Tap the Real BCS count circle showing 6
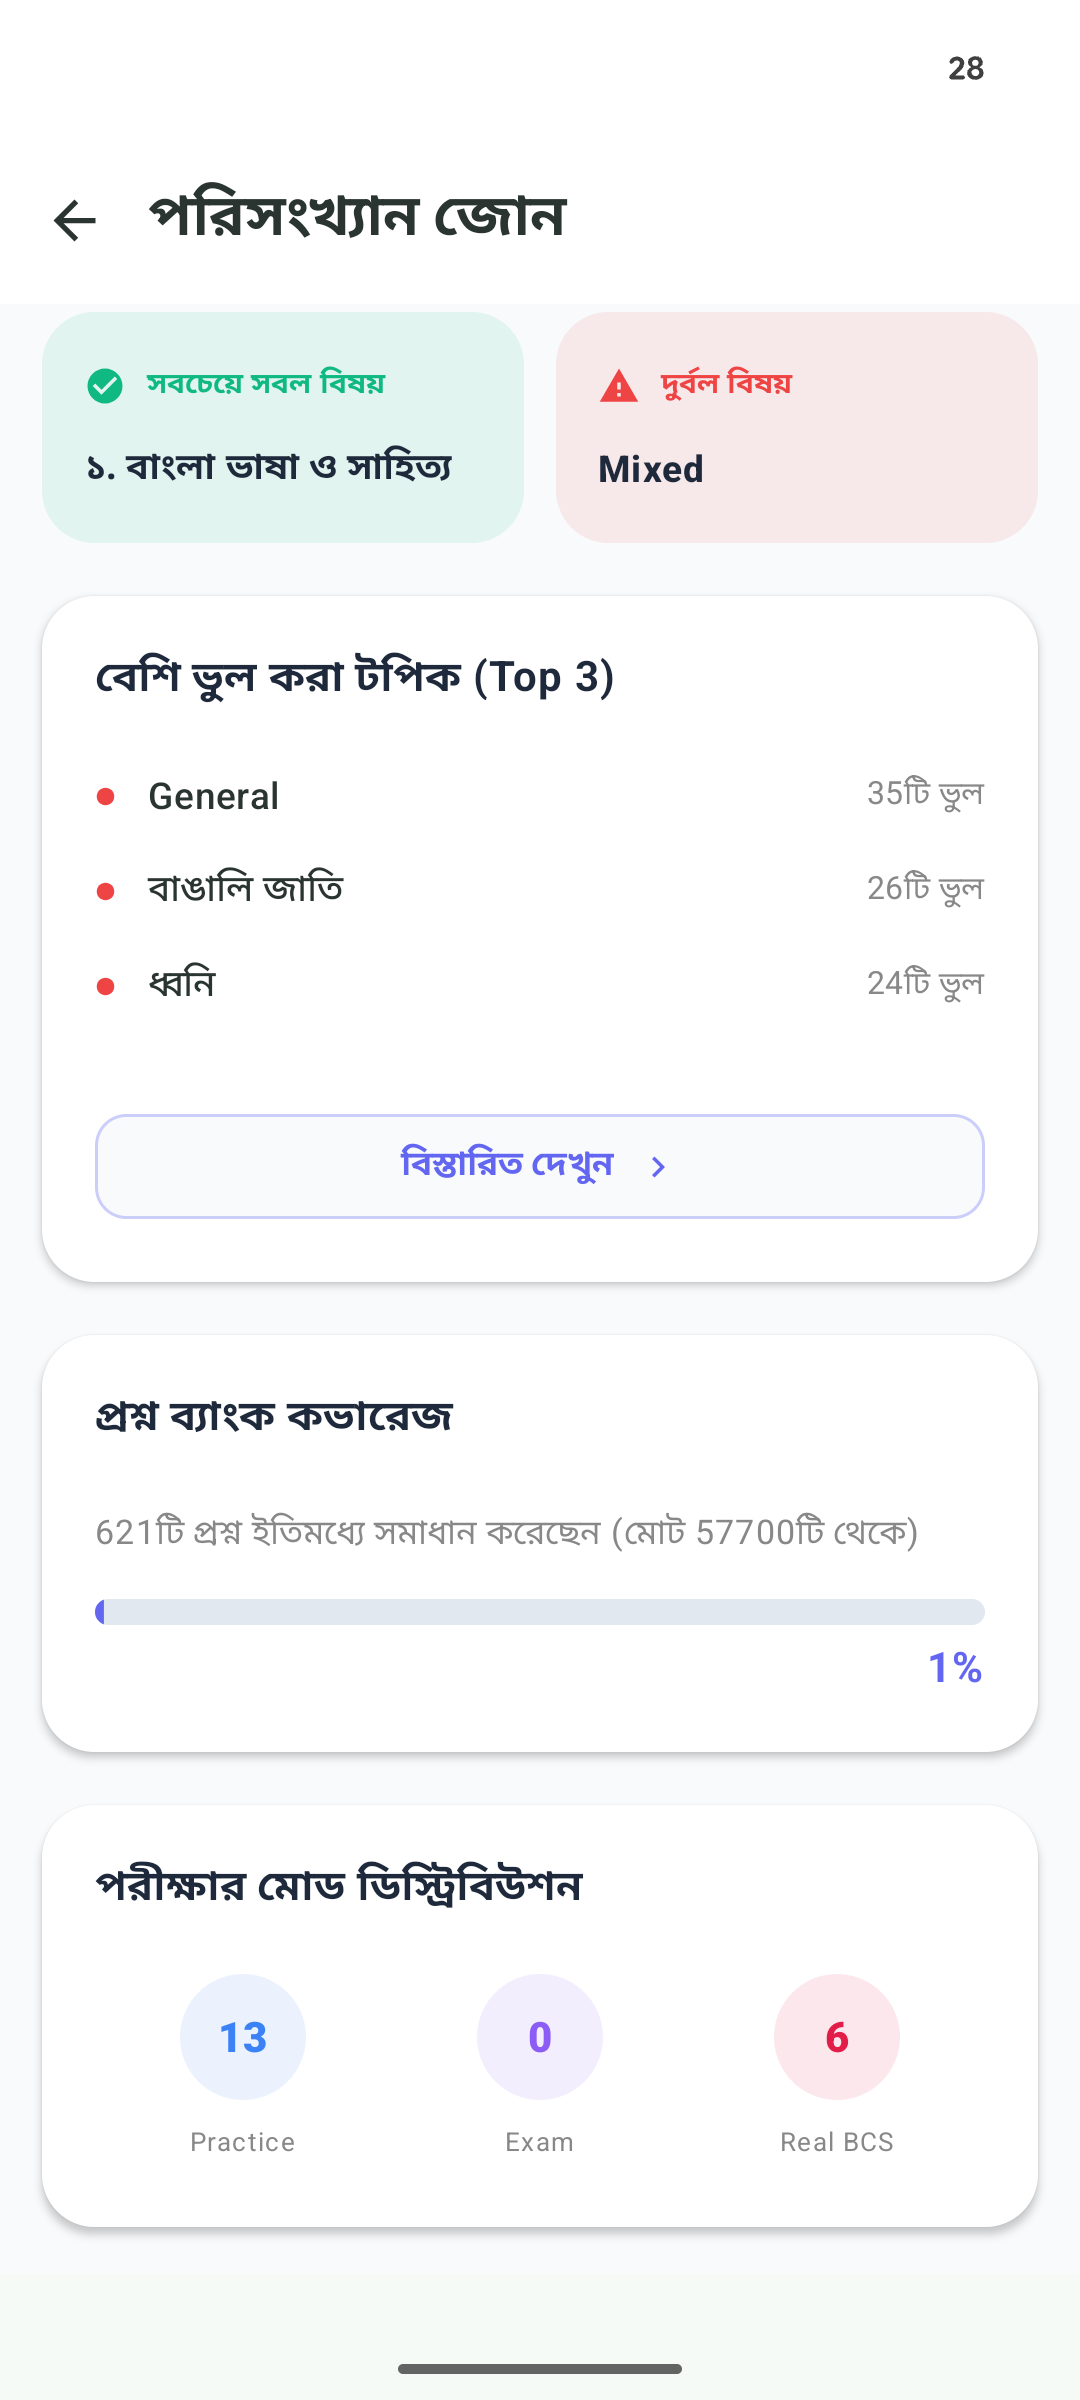 point(837,2037)
